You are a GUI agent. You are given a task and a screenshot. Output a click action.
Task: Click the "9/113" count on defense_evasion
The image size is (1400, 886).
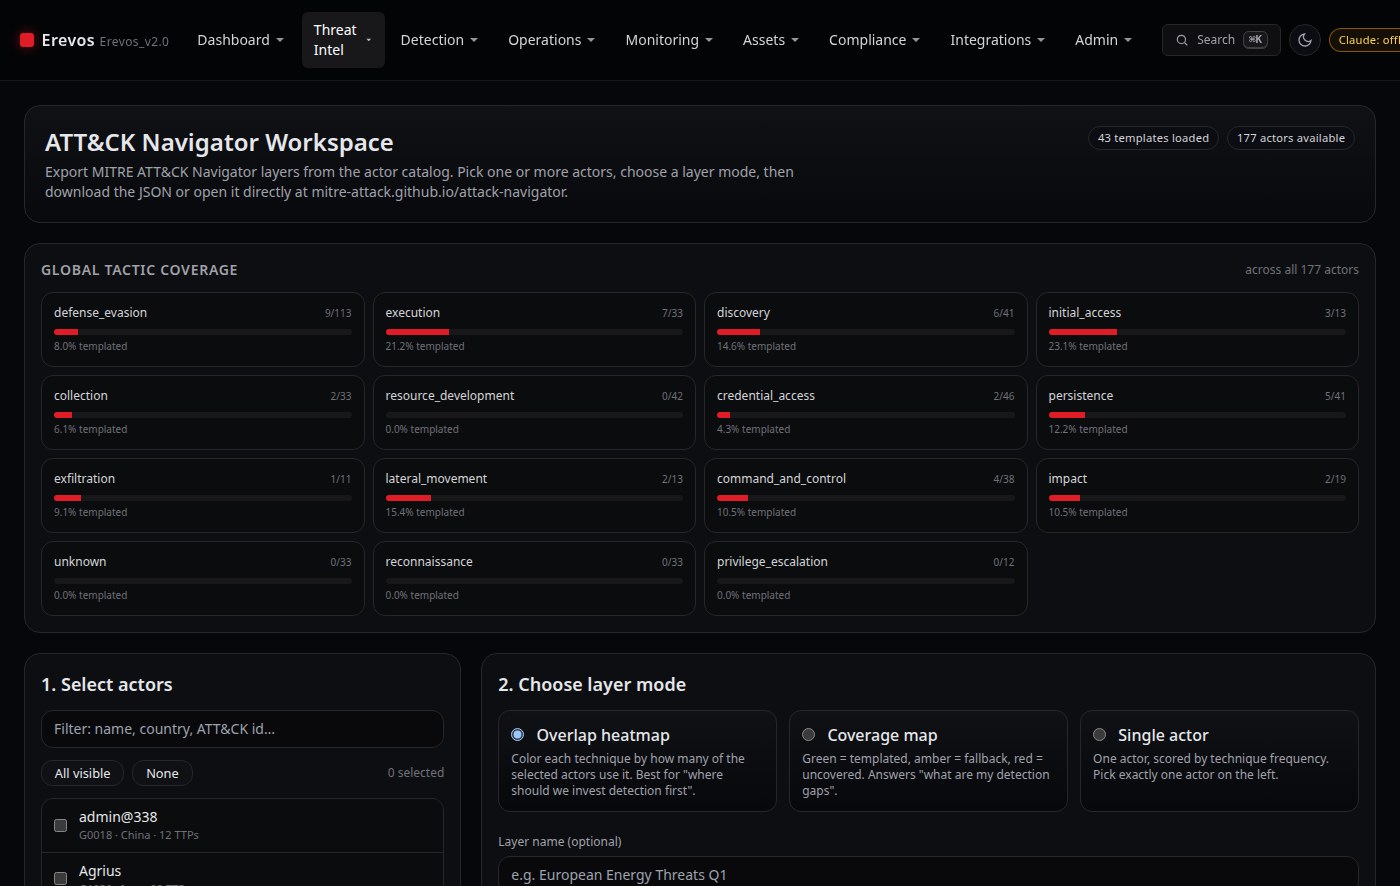(x=338, y=313)
